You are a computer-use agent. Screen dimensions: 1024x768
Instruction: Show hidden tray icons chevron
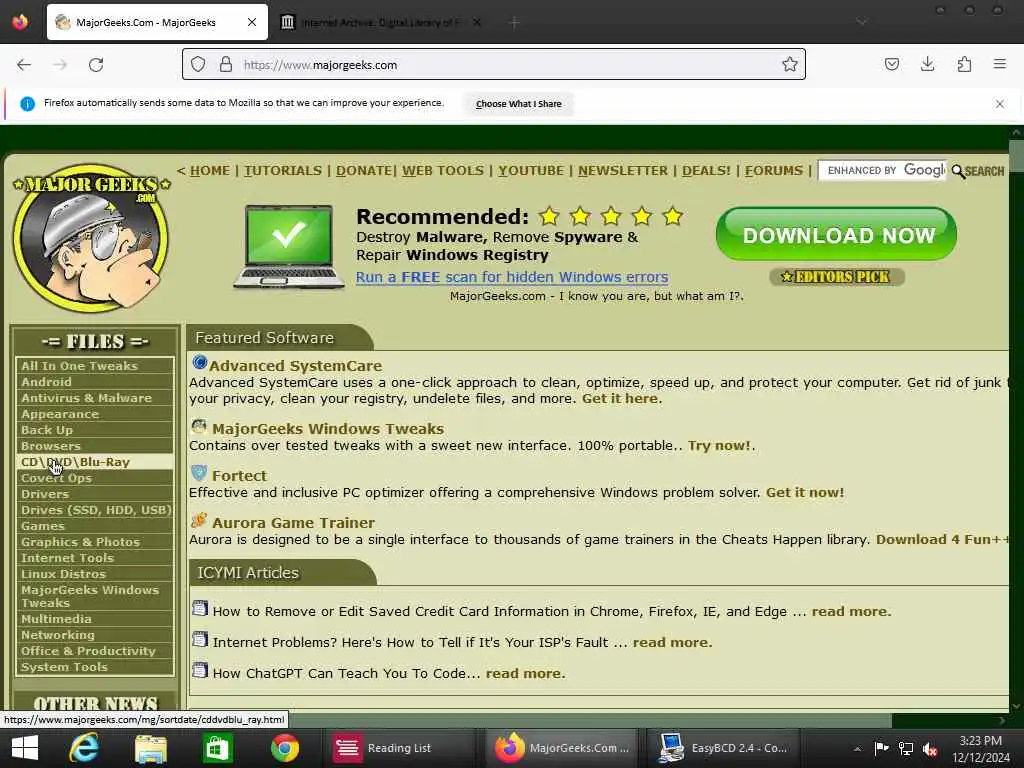pos(857,748)
